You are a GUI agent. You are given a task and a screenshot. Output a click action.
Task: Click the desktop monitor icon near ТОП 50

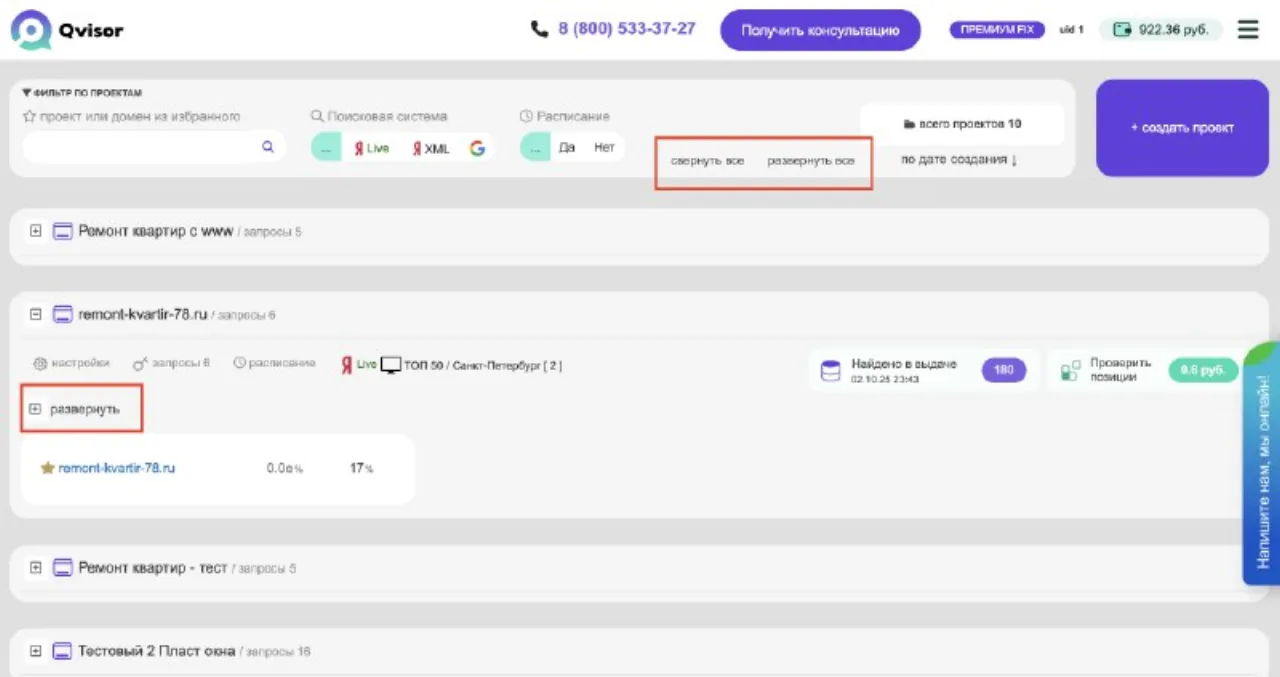pos(391,365)
